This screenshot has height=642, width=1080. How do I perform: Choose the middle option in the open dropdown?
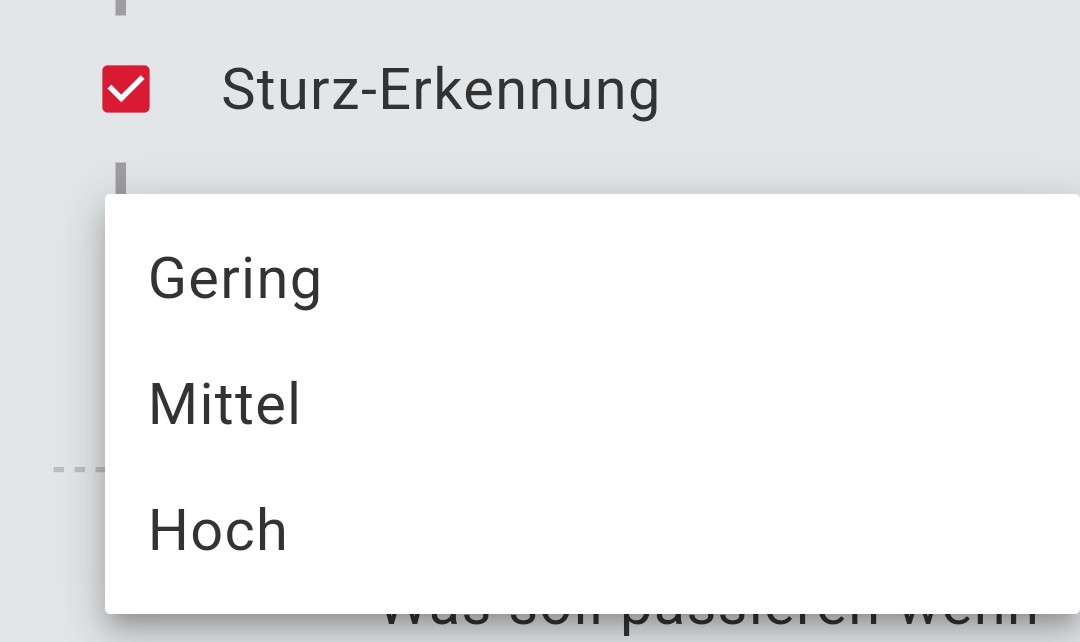[x=222, y=404]
